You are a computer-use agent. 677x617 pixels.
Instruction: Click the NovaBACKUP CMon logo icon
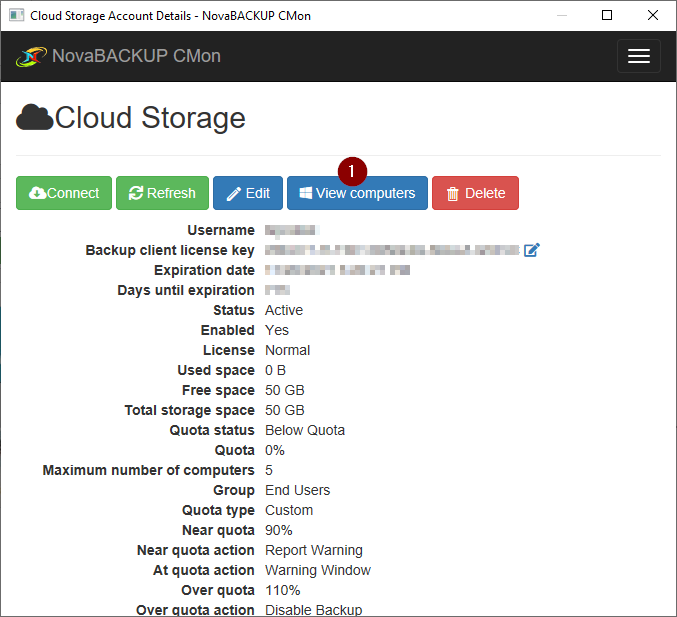point(31,57)
